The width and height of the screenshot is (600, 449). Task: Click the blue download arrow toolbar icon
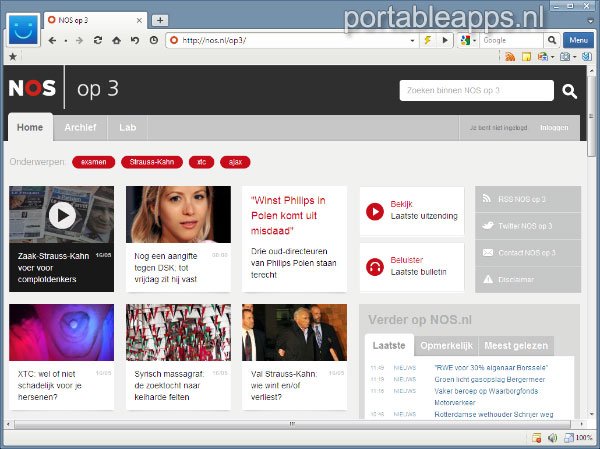(x=587, y=57)
